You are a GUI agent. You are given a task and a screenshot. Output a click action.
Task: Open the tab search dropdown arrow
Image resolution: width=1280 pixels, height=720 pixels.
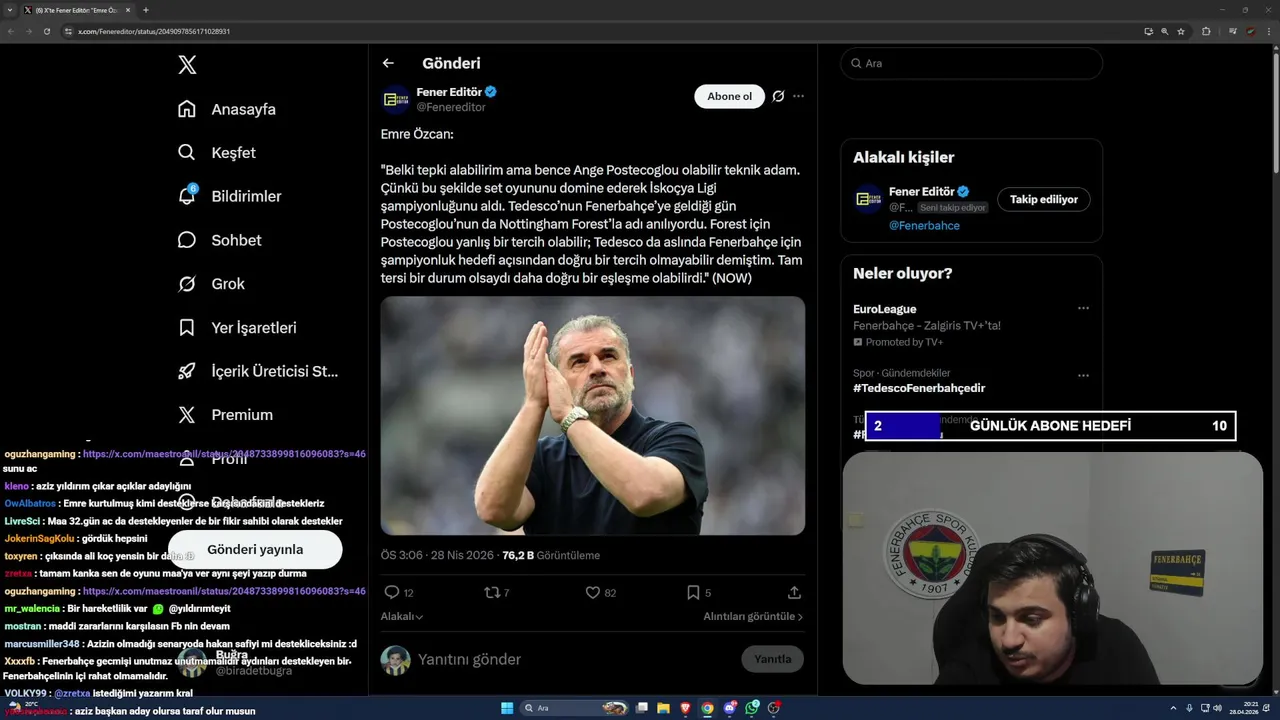[x=9, y=10]
